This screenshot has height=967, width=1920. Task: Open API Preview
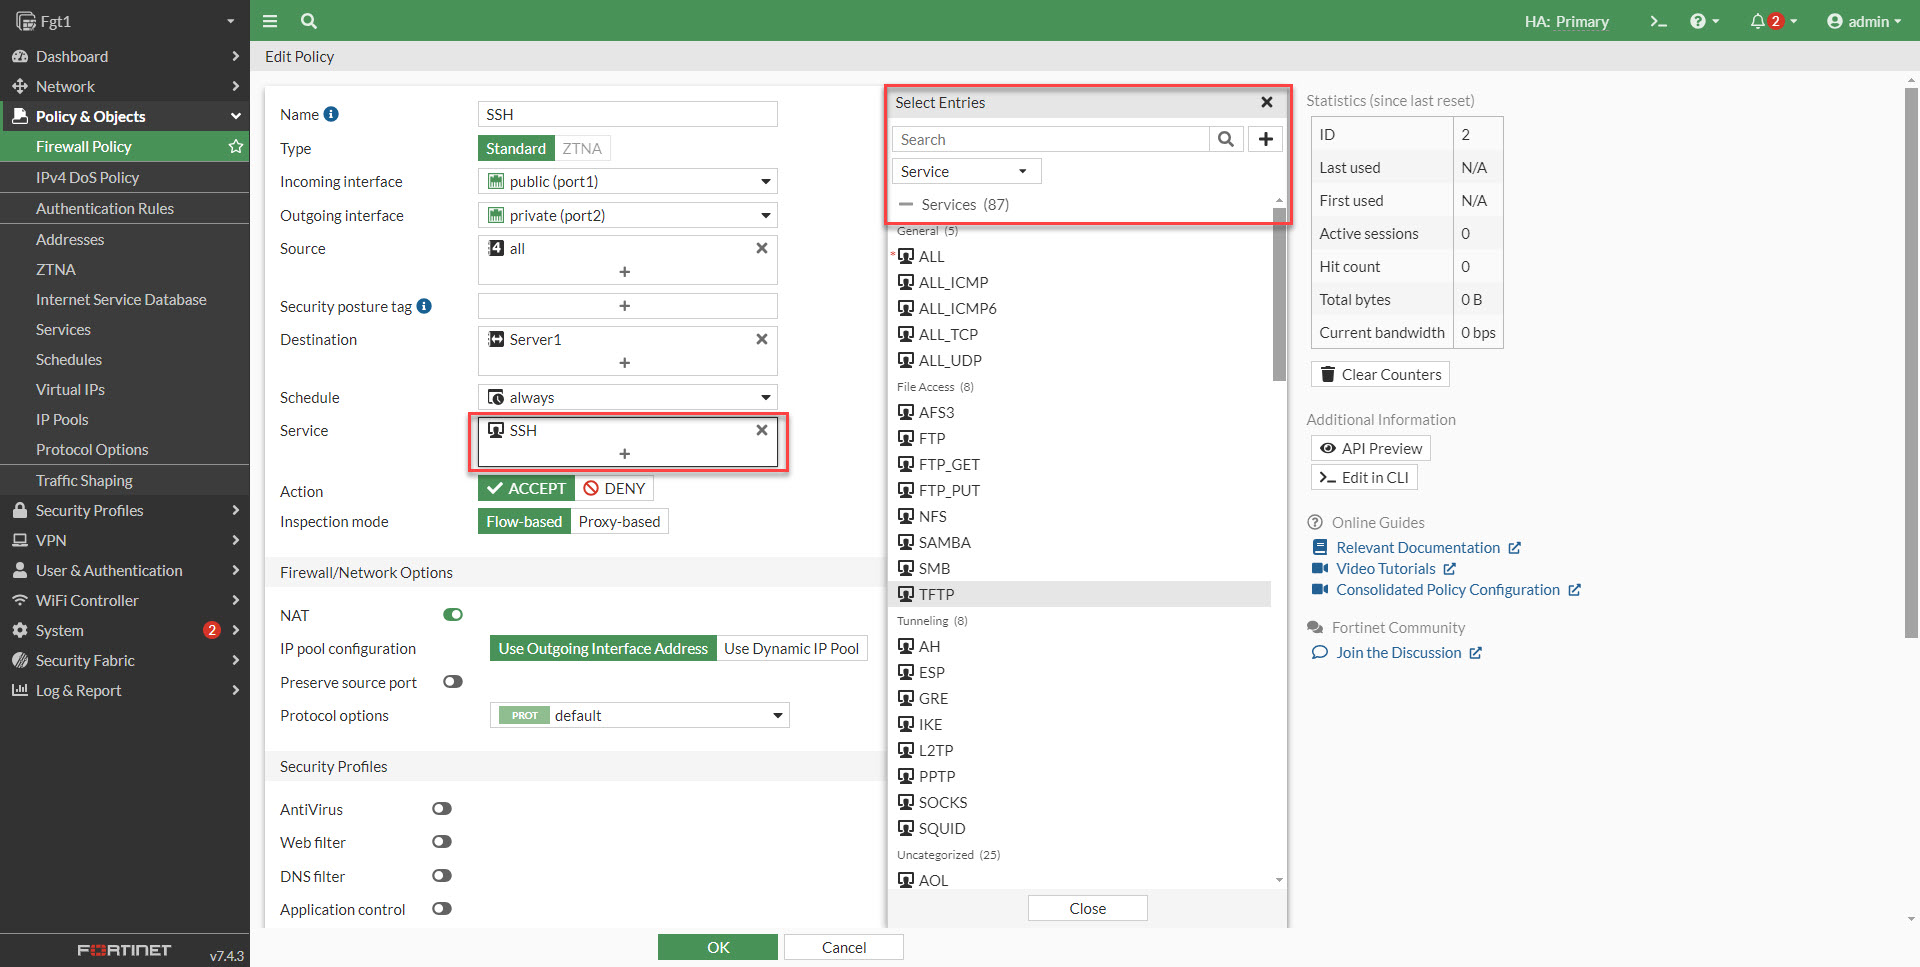(x=1370, y=448)
